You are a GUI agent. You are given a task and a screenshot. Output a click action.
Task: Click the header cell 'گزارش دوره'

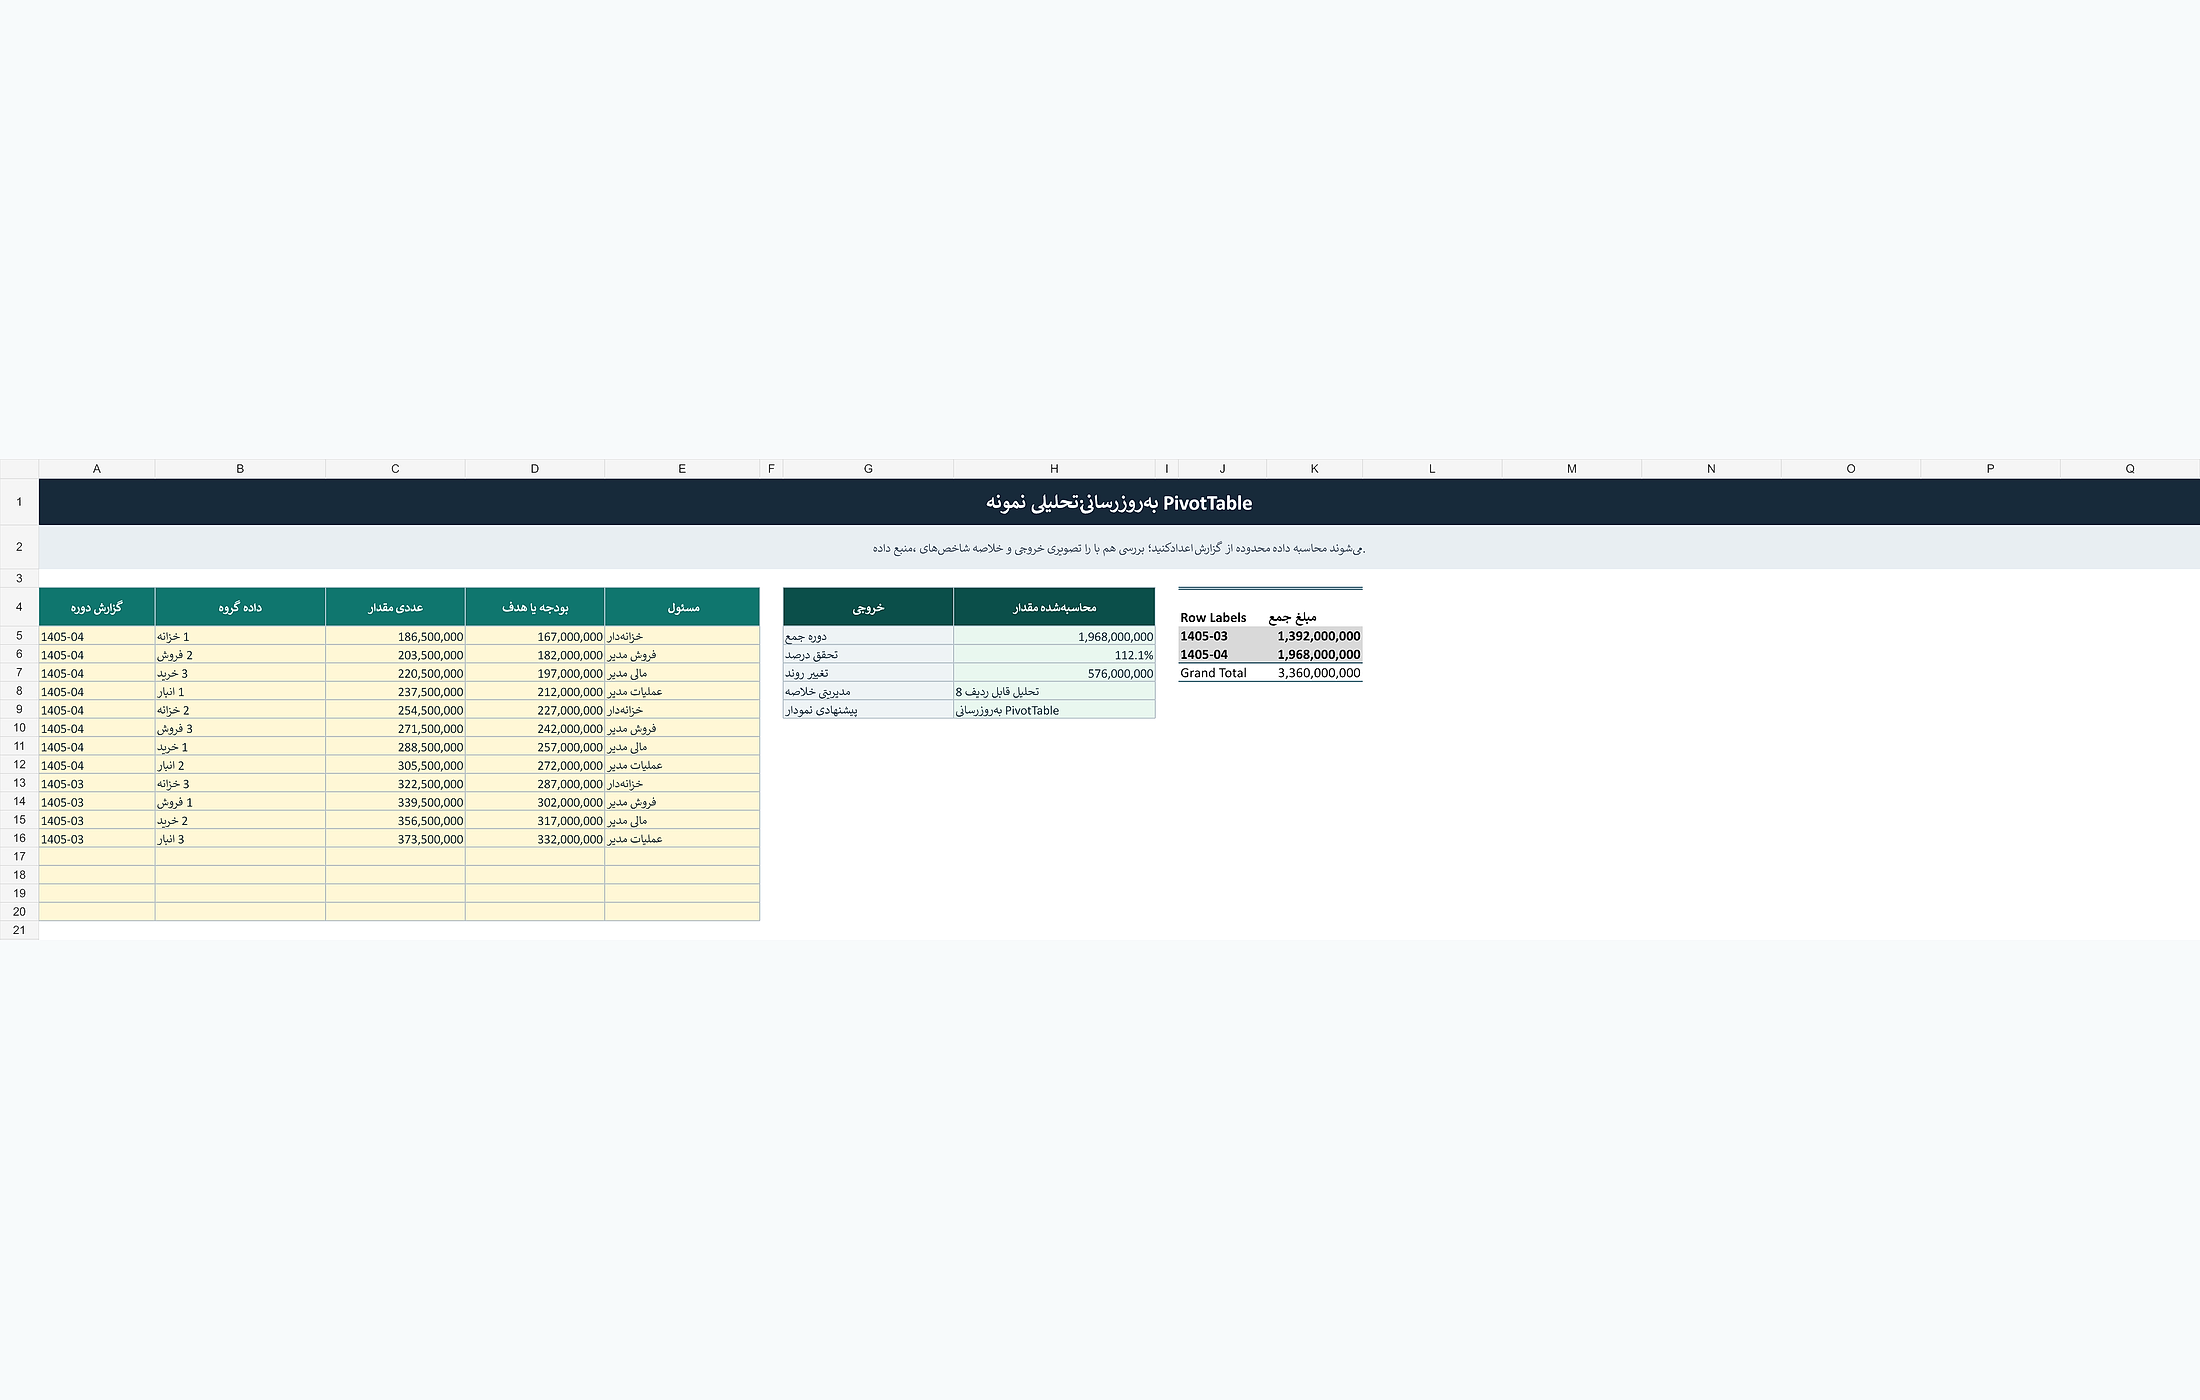(97, 607)
